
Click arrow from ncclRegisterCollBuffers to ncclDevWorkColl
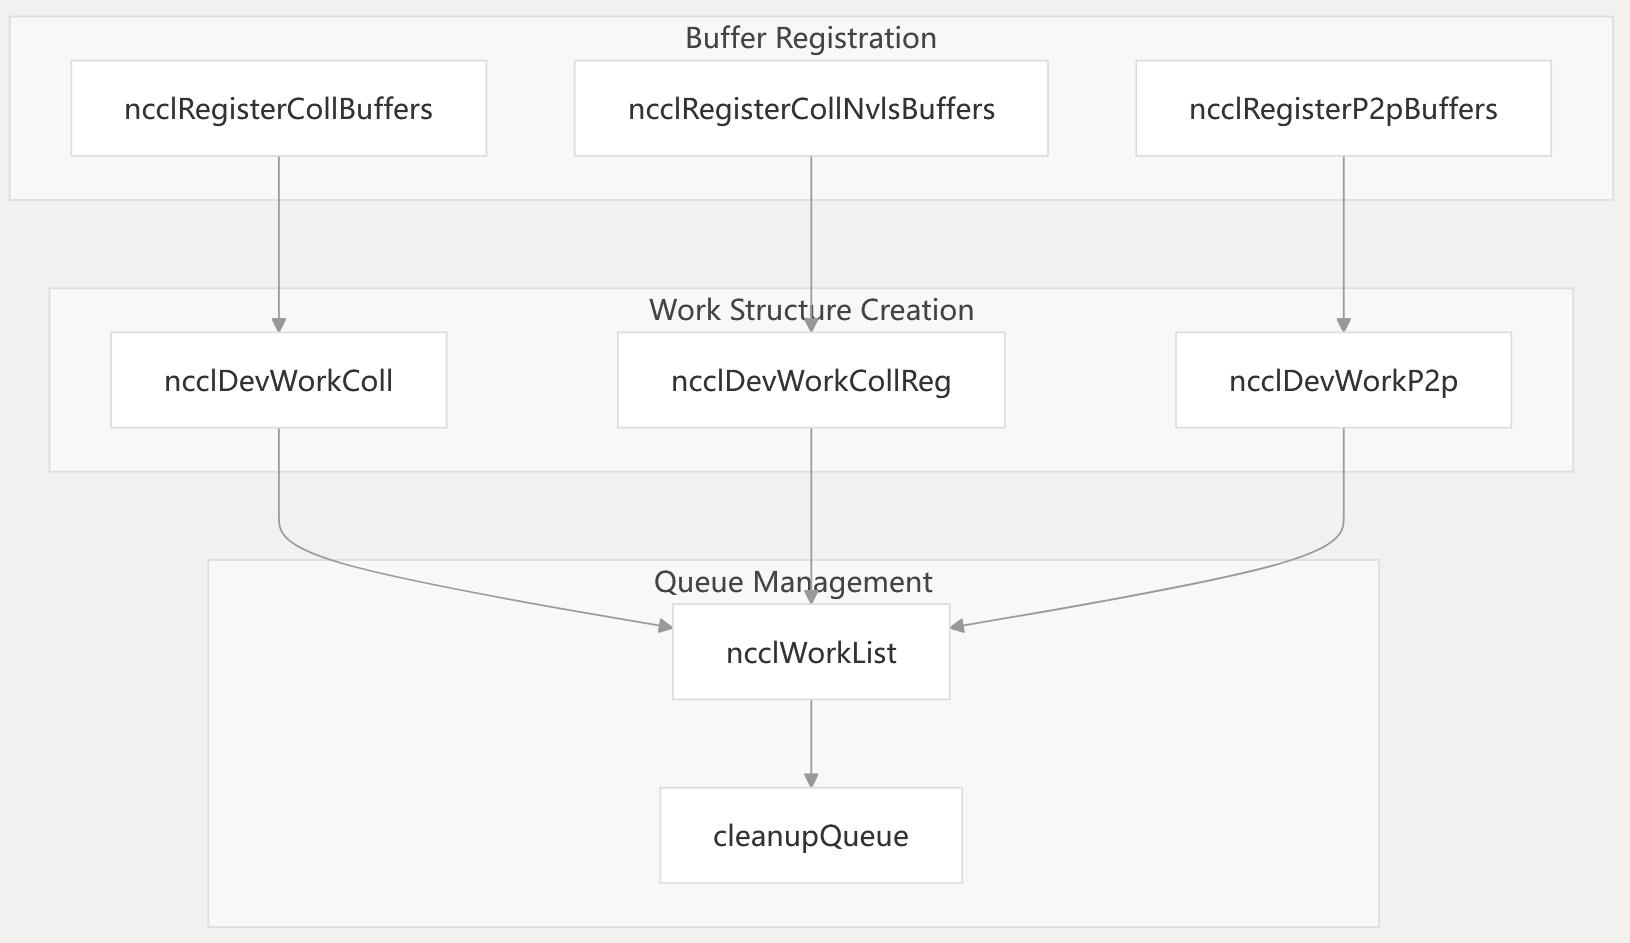(279, 240)
